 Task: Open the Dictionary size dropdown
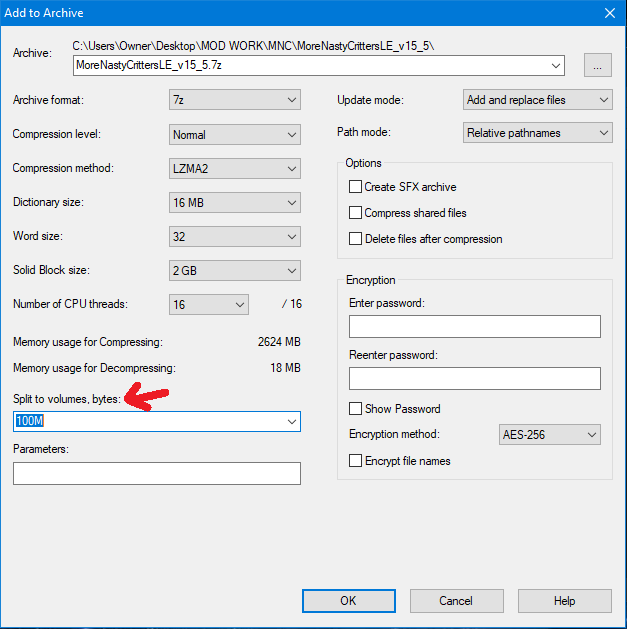[x=235, y=202]
